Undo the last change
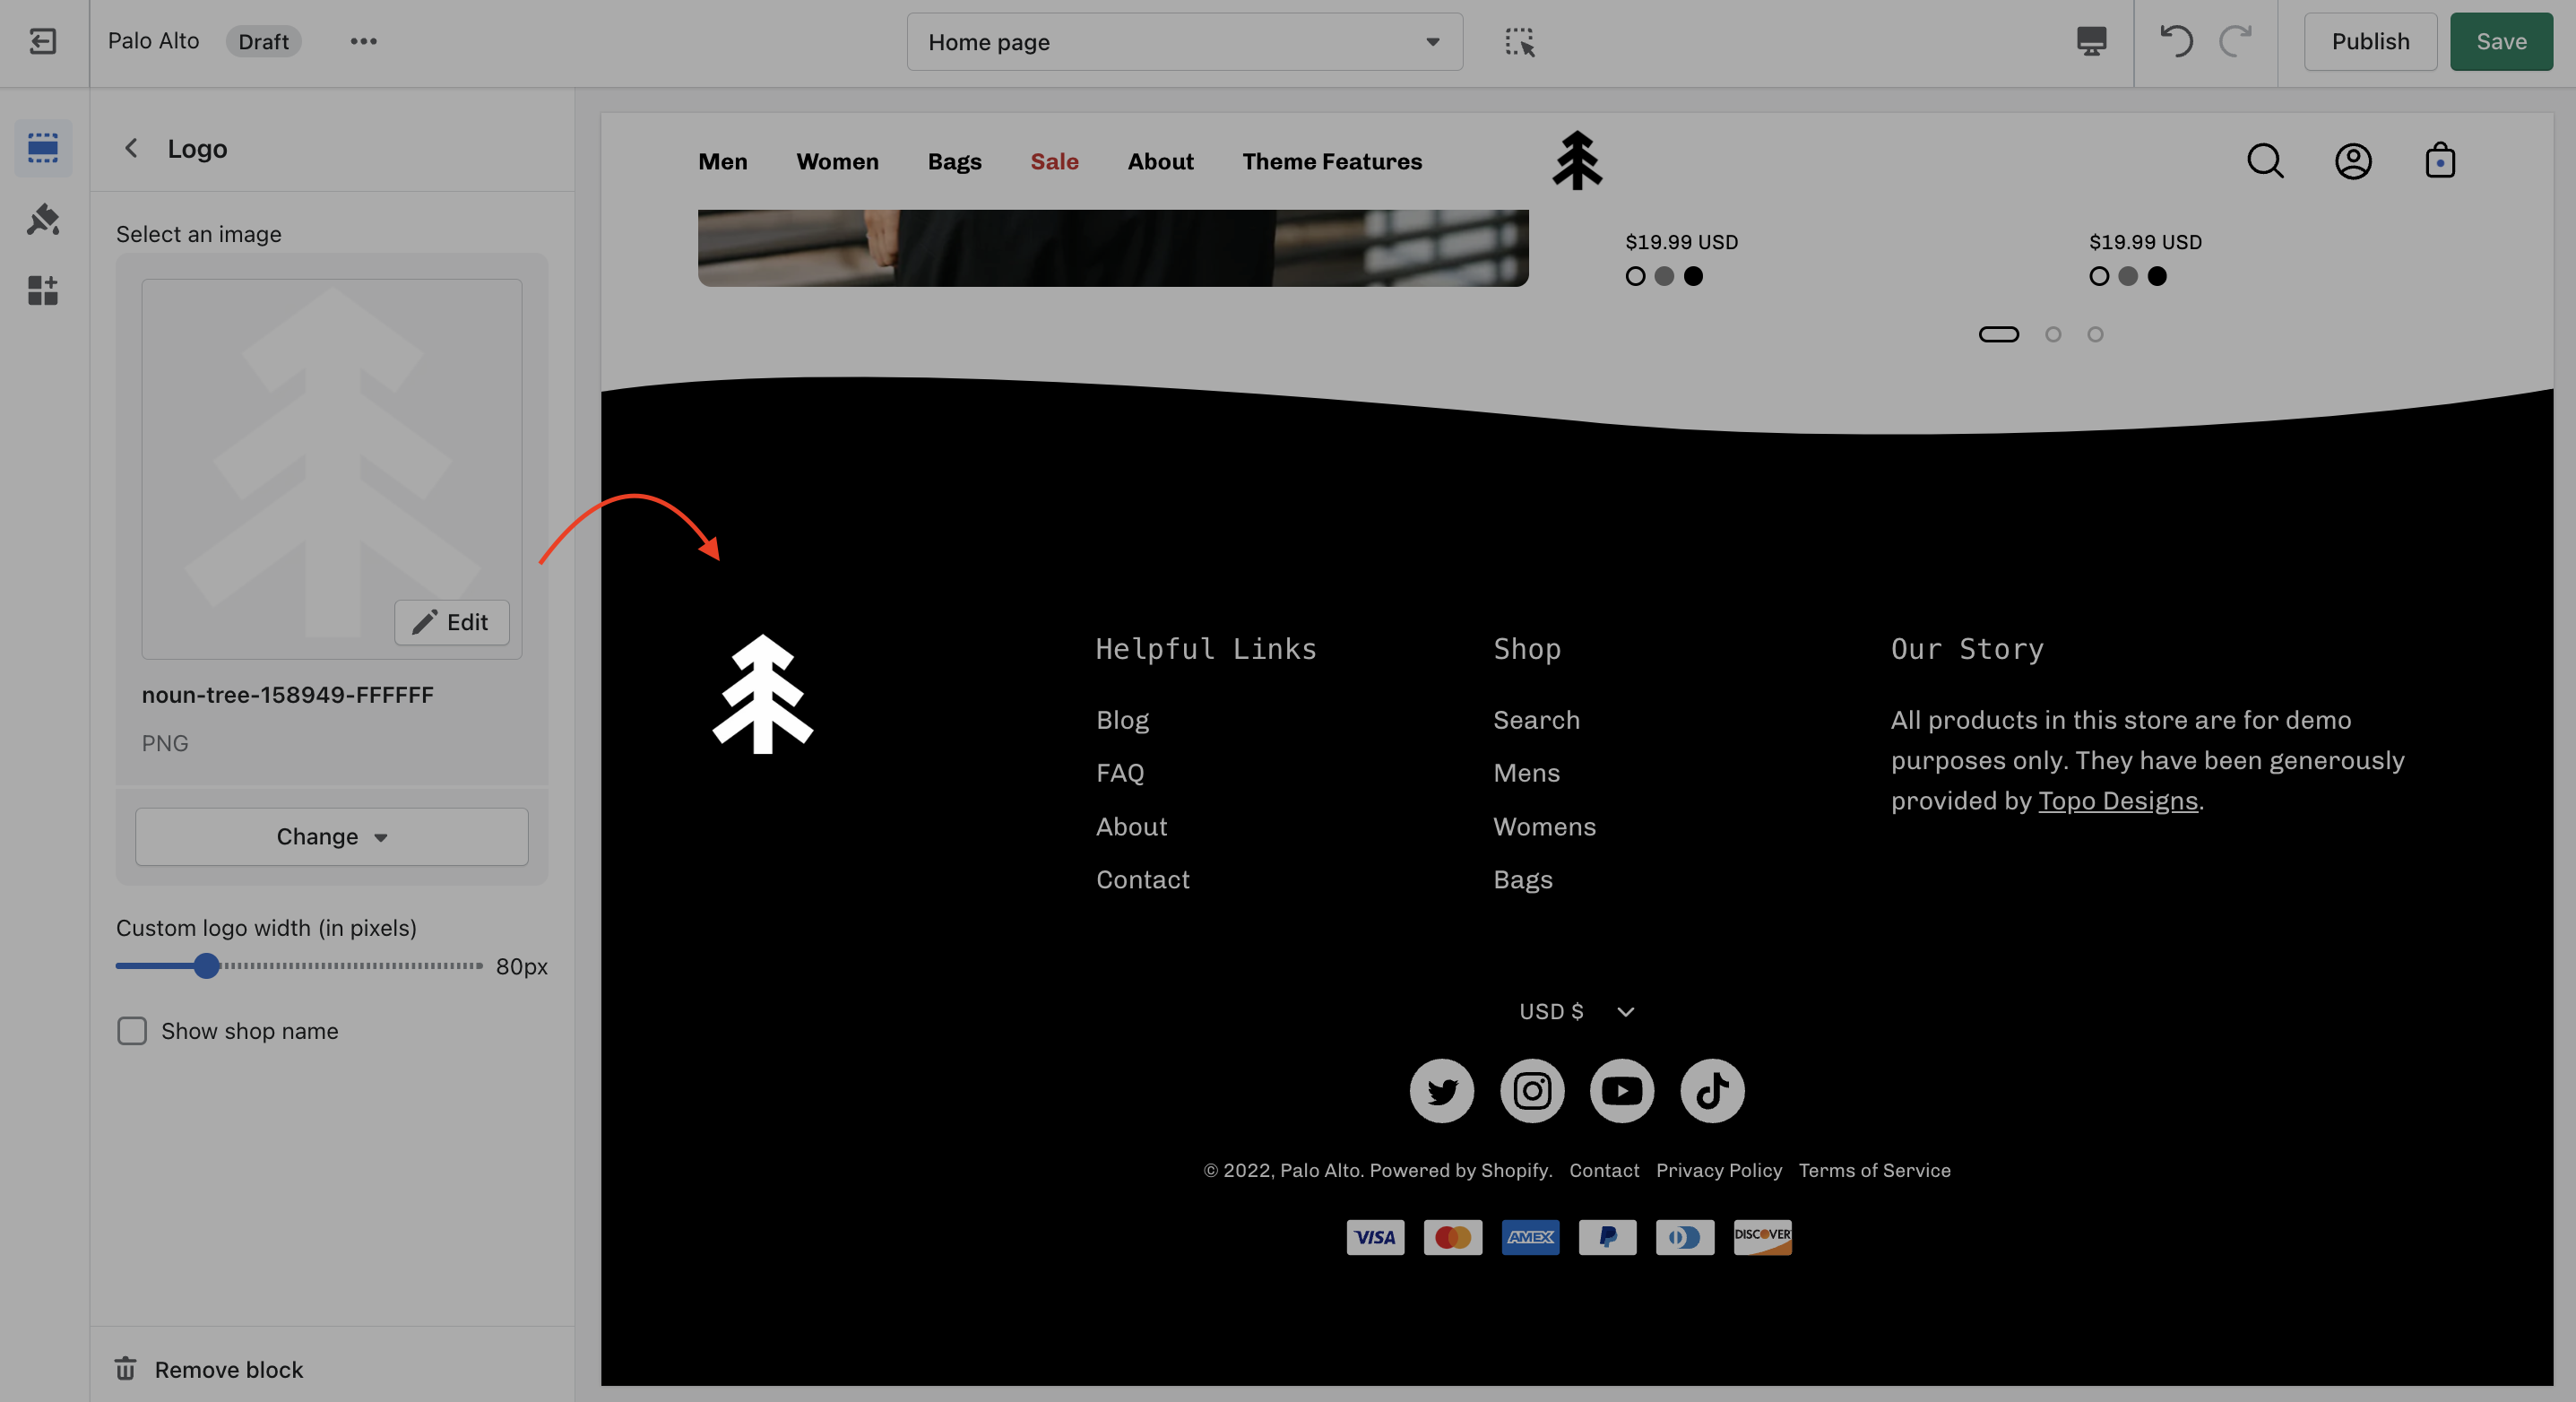The height and width of the screenshot is (1402, 2576). tap(2176, 41)
